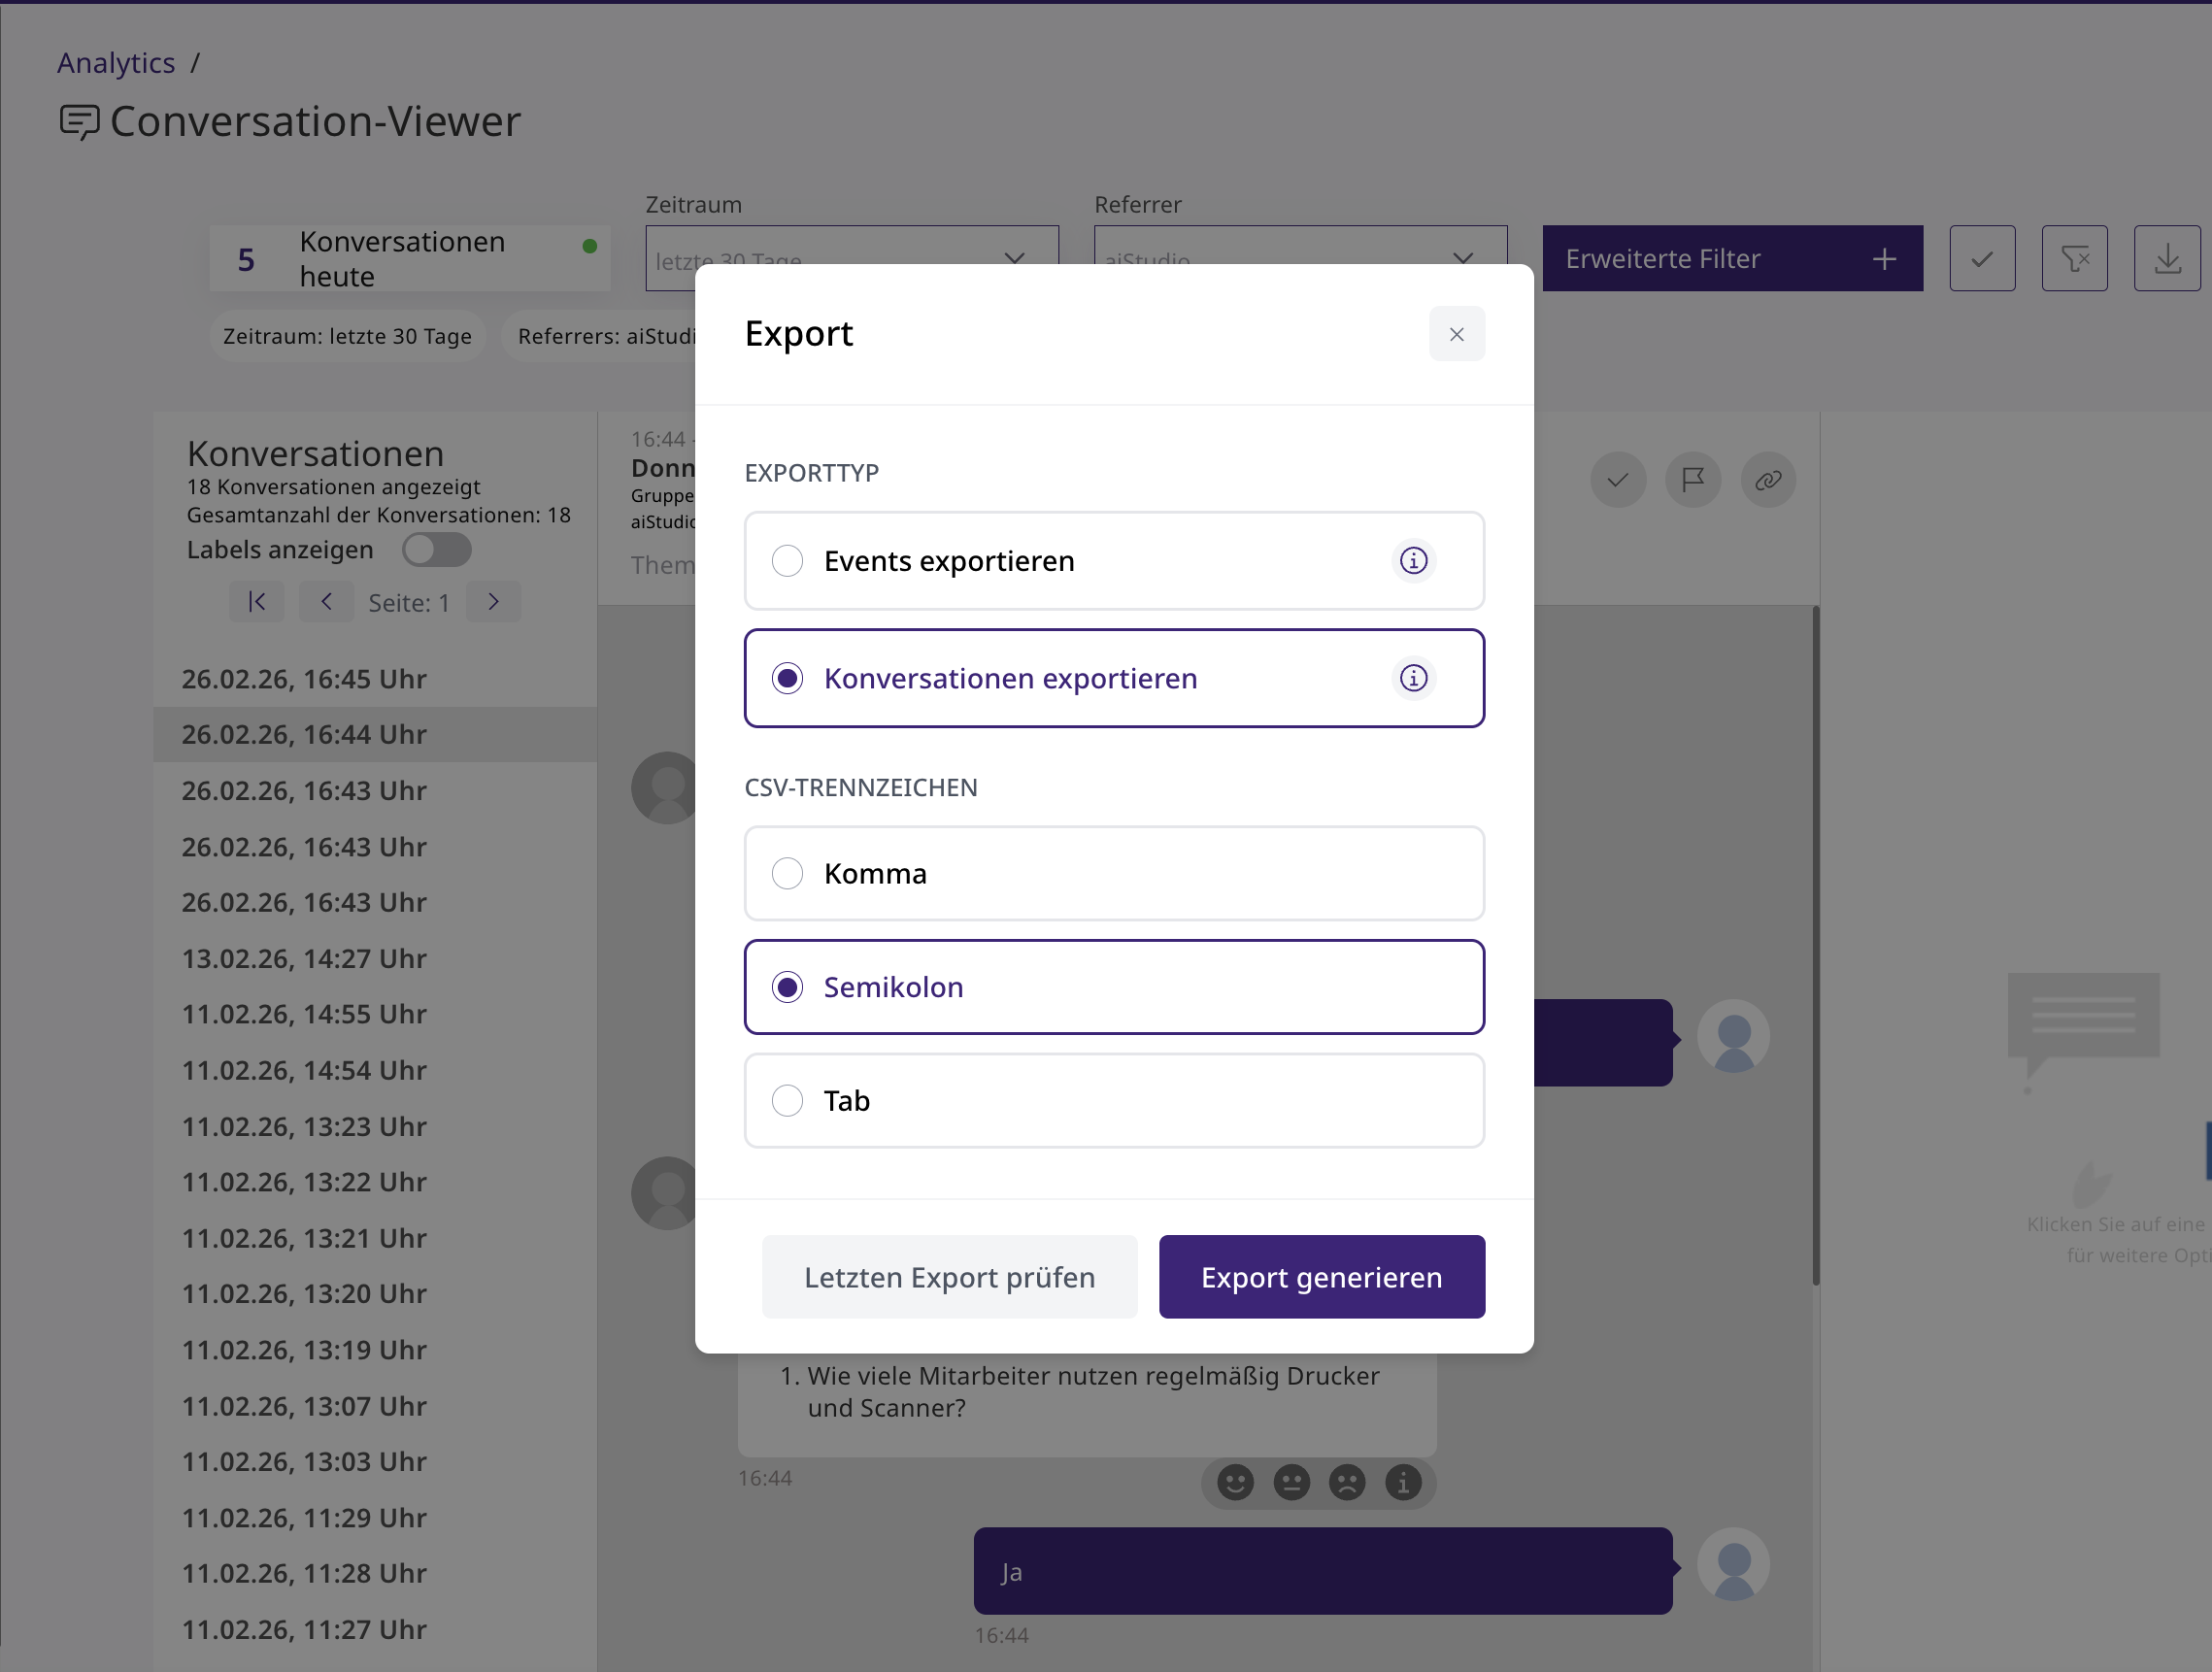Viewport: 2212px width, 1672px height.
Task: Click Export generieren button
Action: (1321, 1277)
